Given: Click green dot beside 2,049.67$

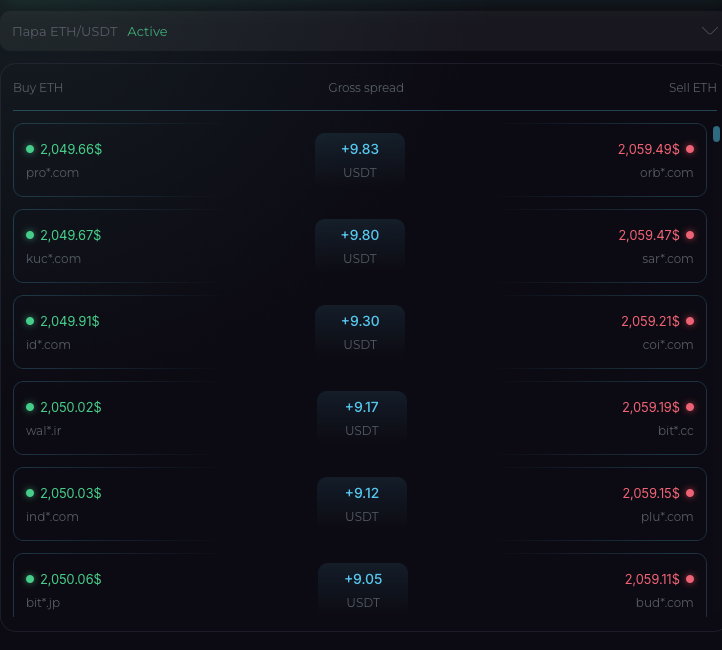Looking at the screenshot, I should [30, 235].
